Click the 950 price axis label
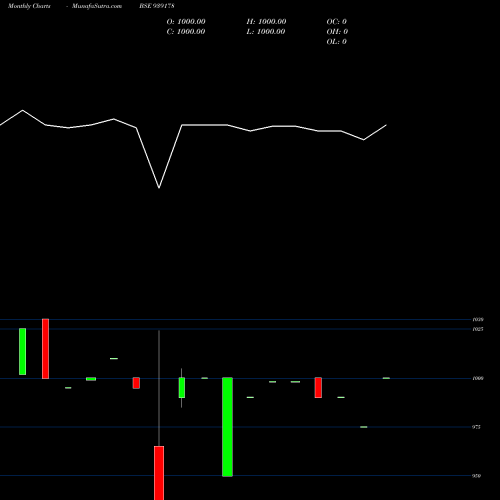Image resolution: width=500 pixels, height=500 pixels. click(x=477, y=476)
